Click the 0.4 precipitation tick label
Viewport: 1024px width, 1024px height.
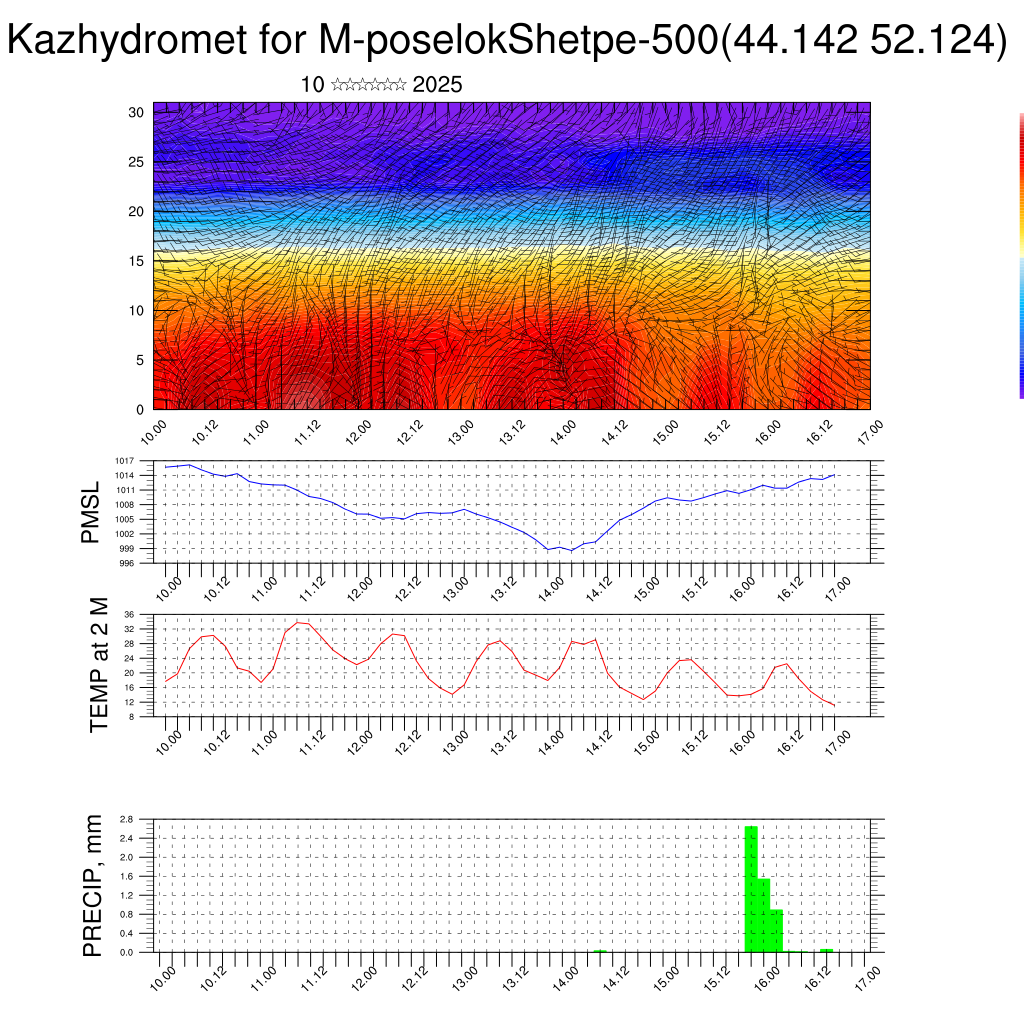click(127, 934)
